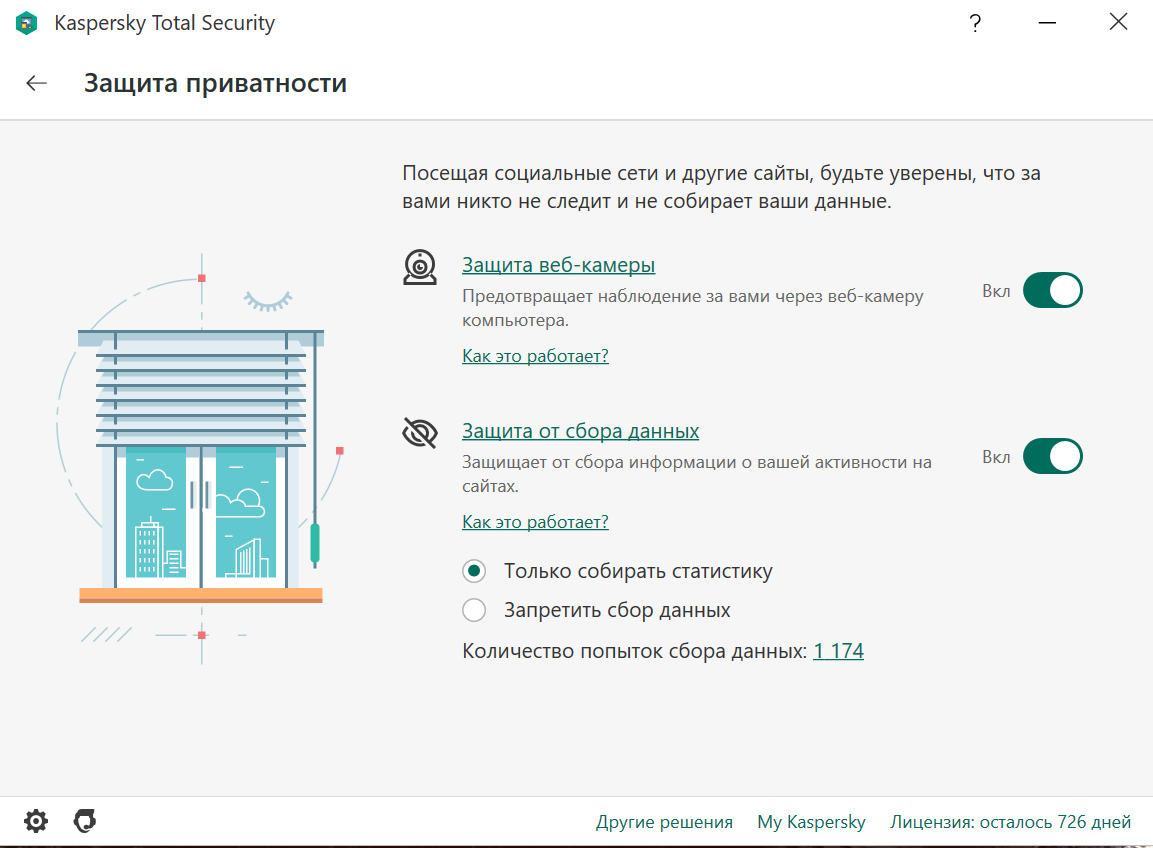Click the Посещая социальные сети intro paragraph

tap(721, 187)
